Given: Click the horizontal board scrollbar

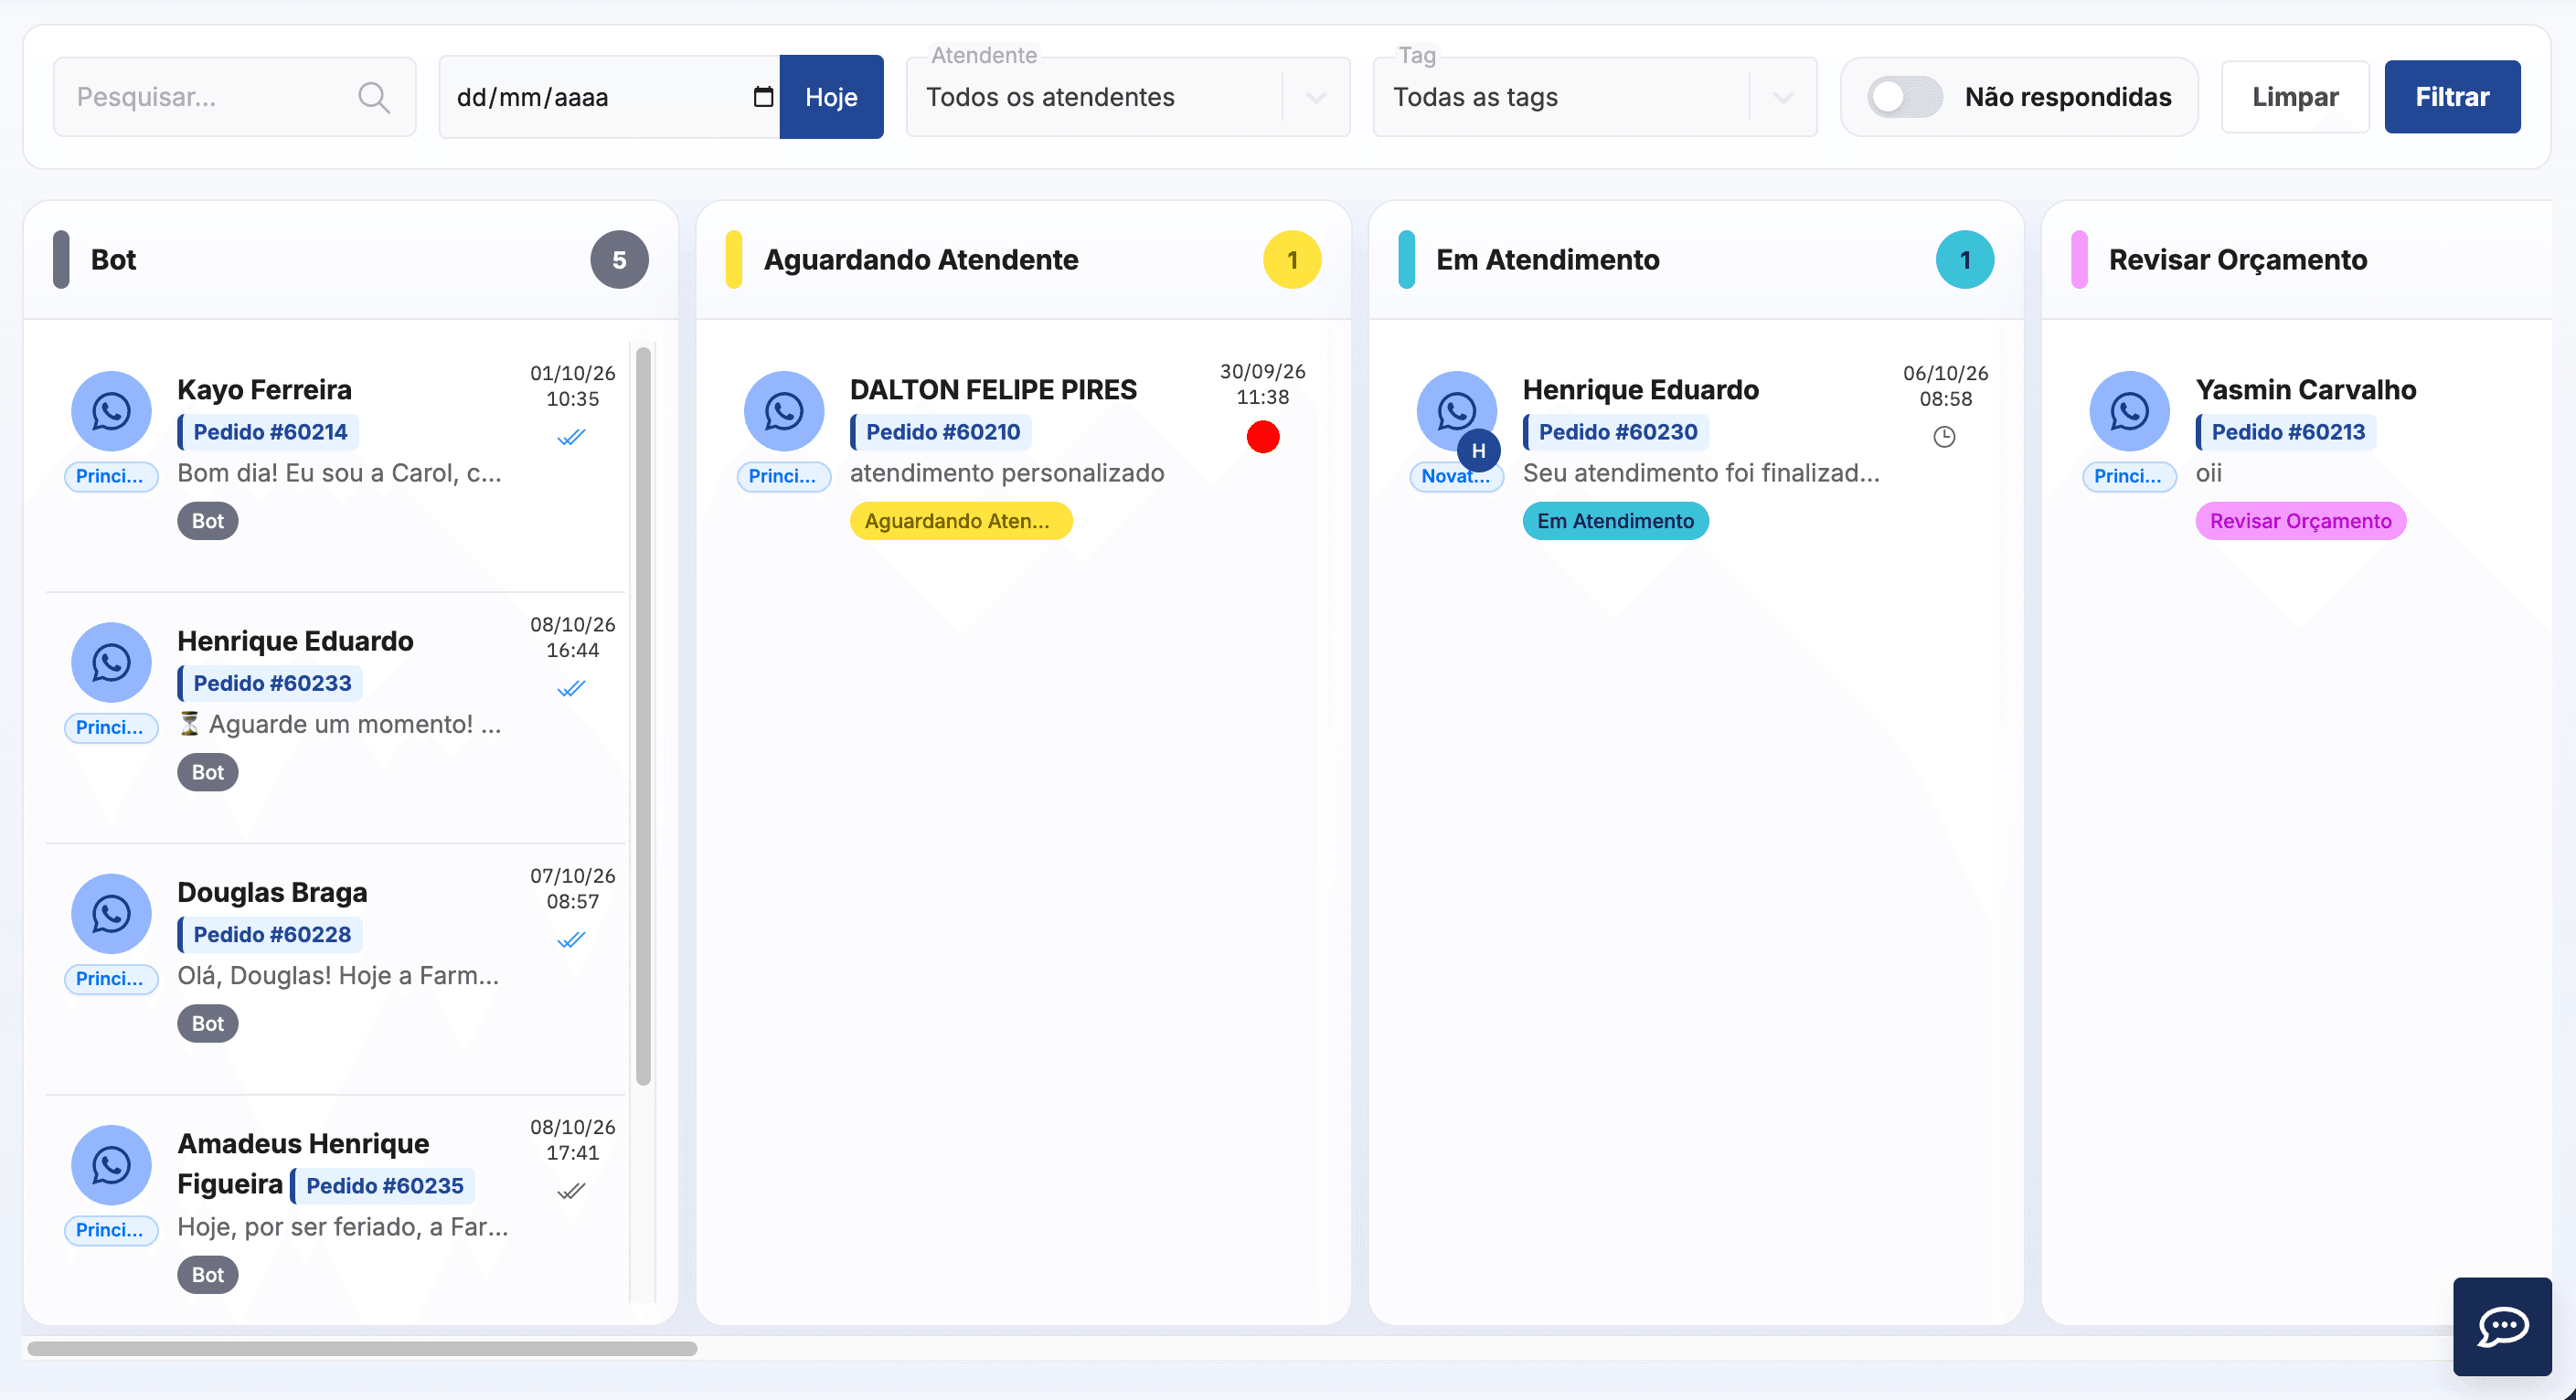Looking at the screenshot, I should (362, 1349).
